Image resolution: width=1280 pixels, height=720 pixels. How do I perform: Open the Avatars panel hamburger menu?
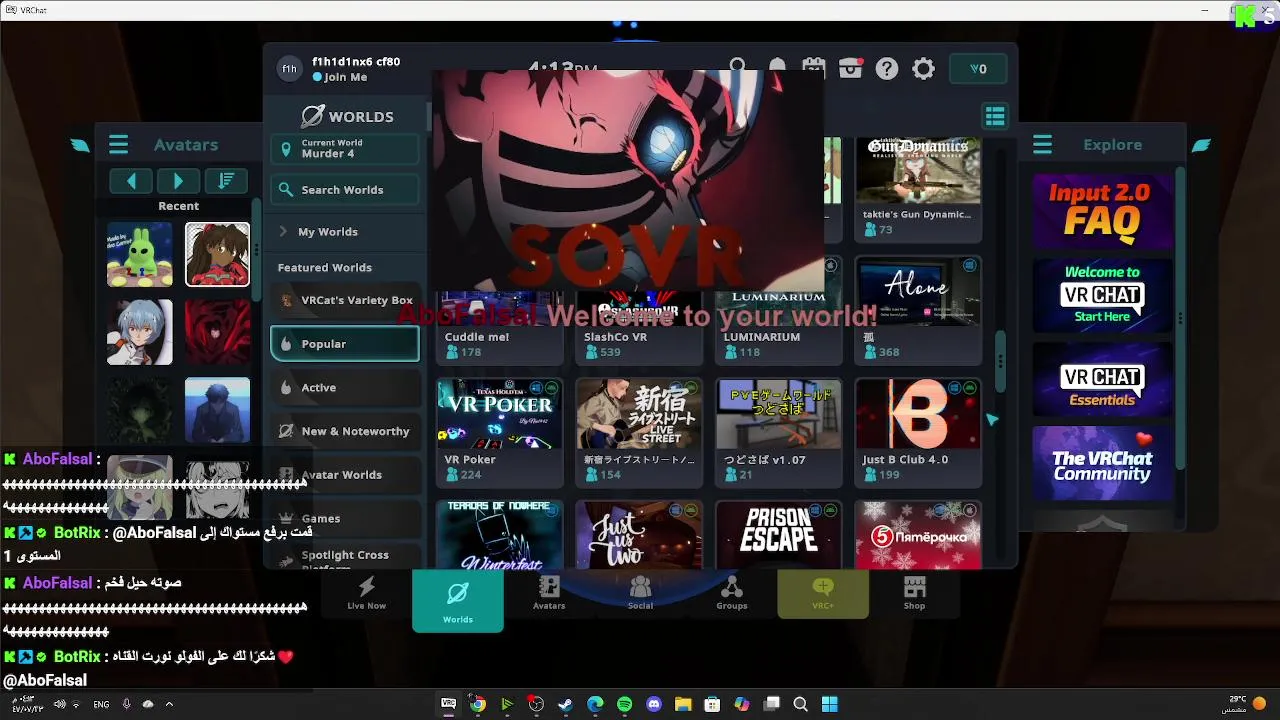click(x=118, y=145)
